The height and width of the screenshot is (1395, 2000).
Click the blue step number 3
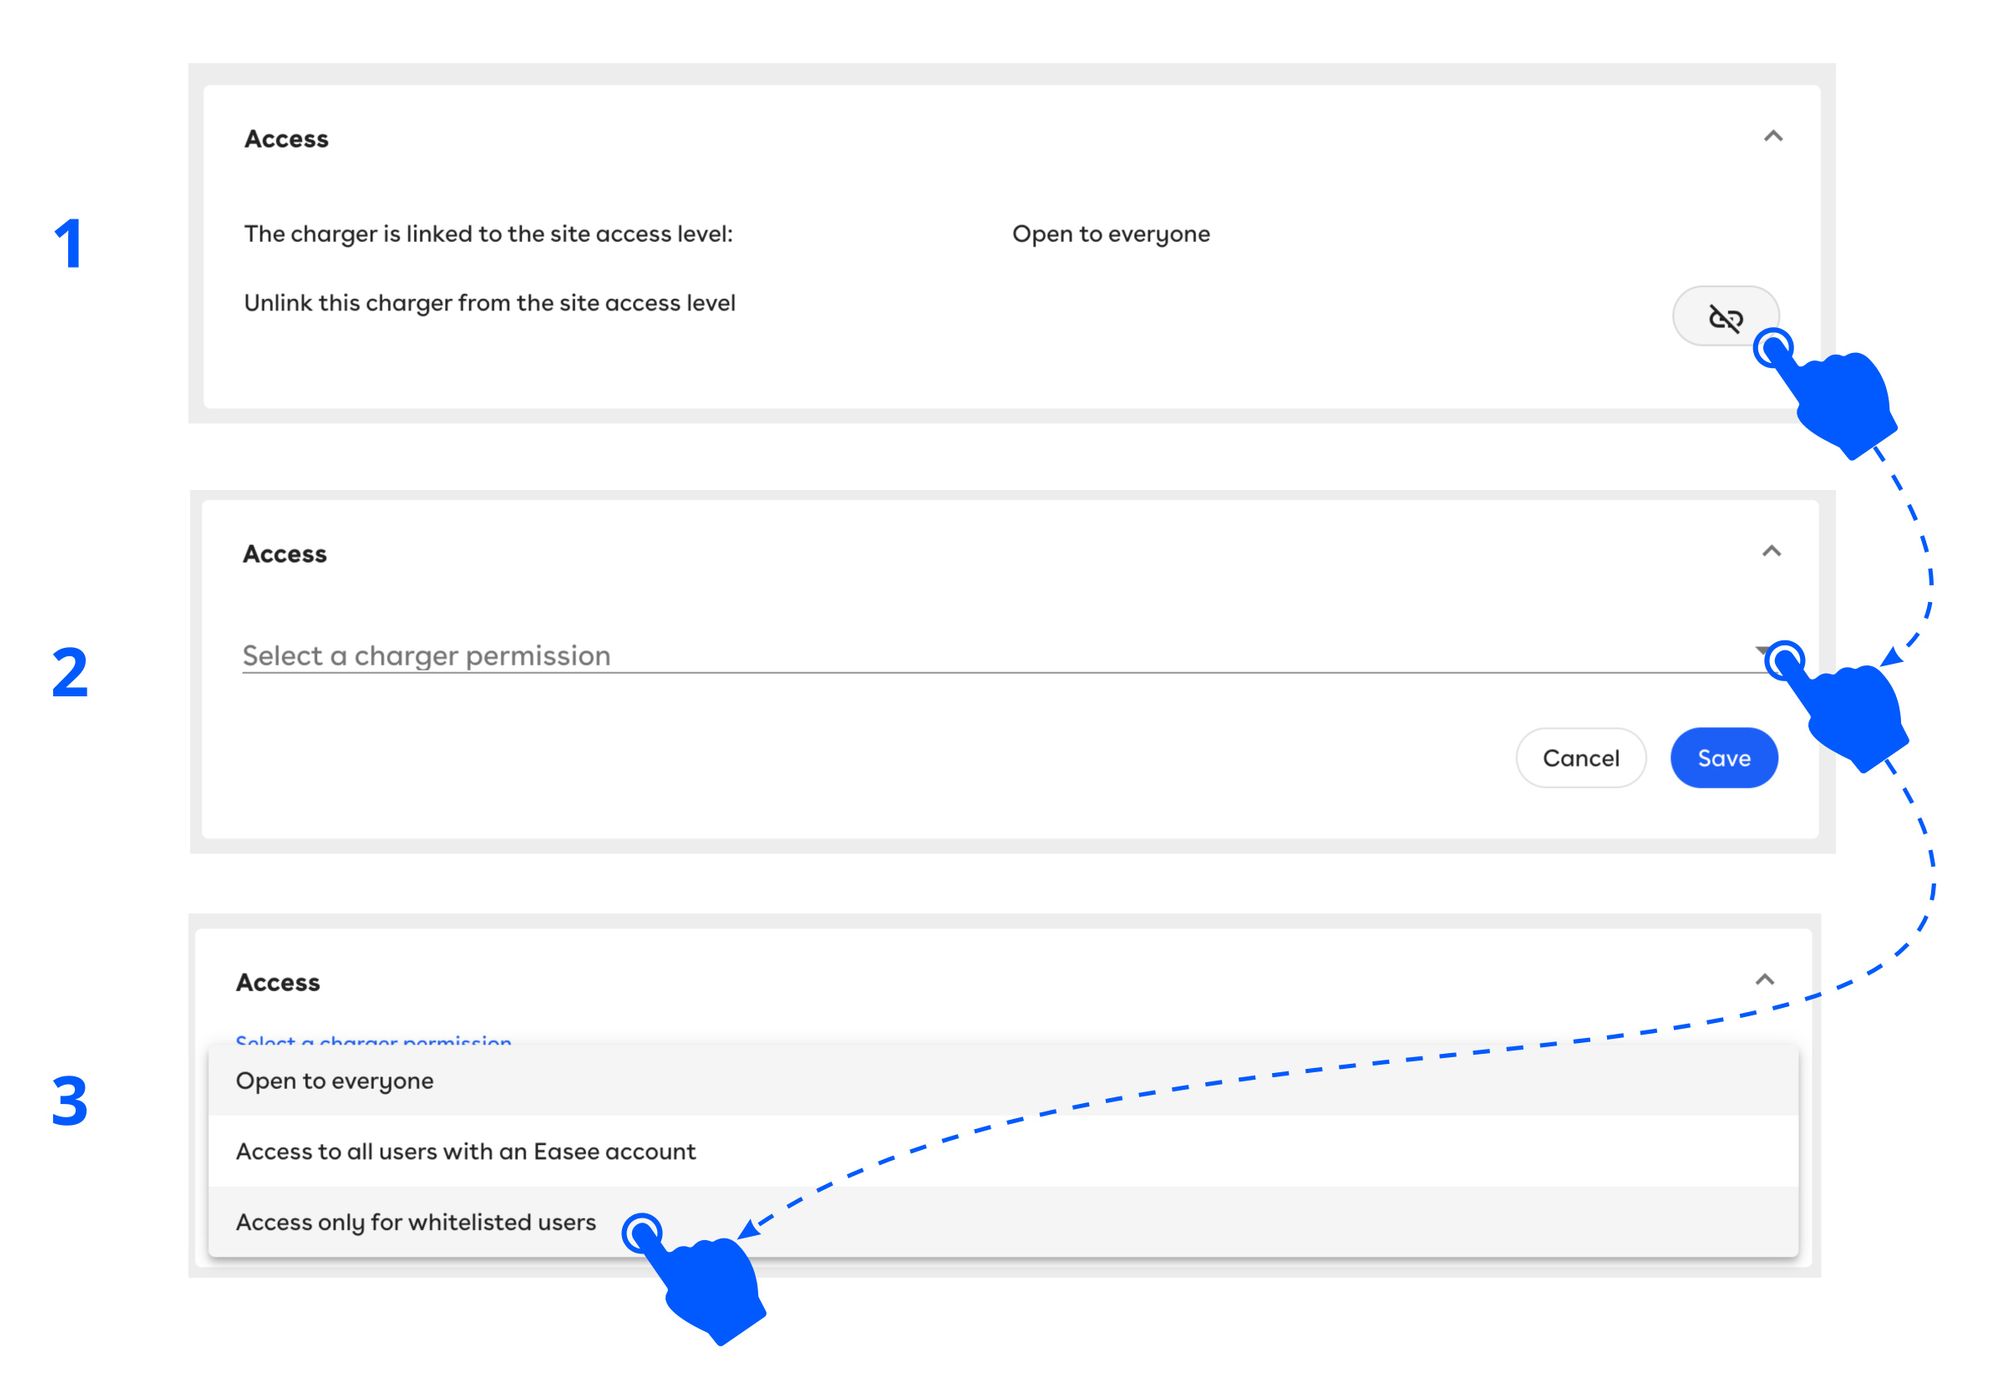[70, 1101]
